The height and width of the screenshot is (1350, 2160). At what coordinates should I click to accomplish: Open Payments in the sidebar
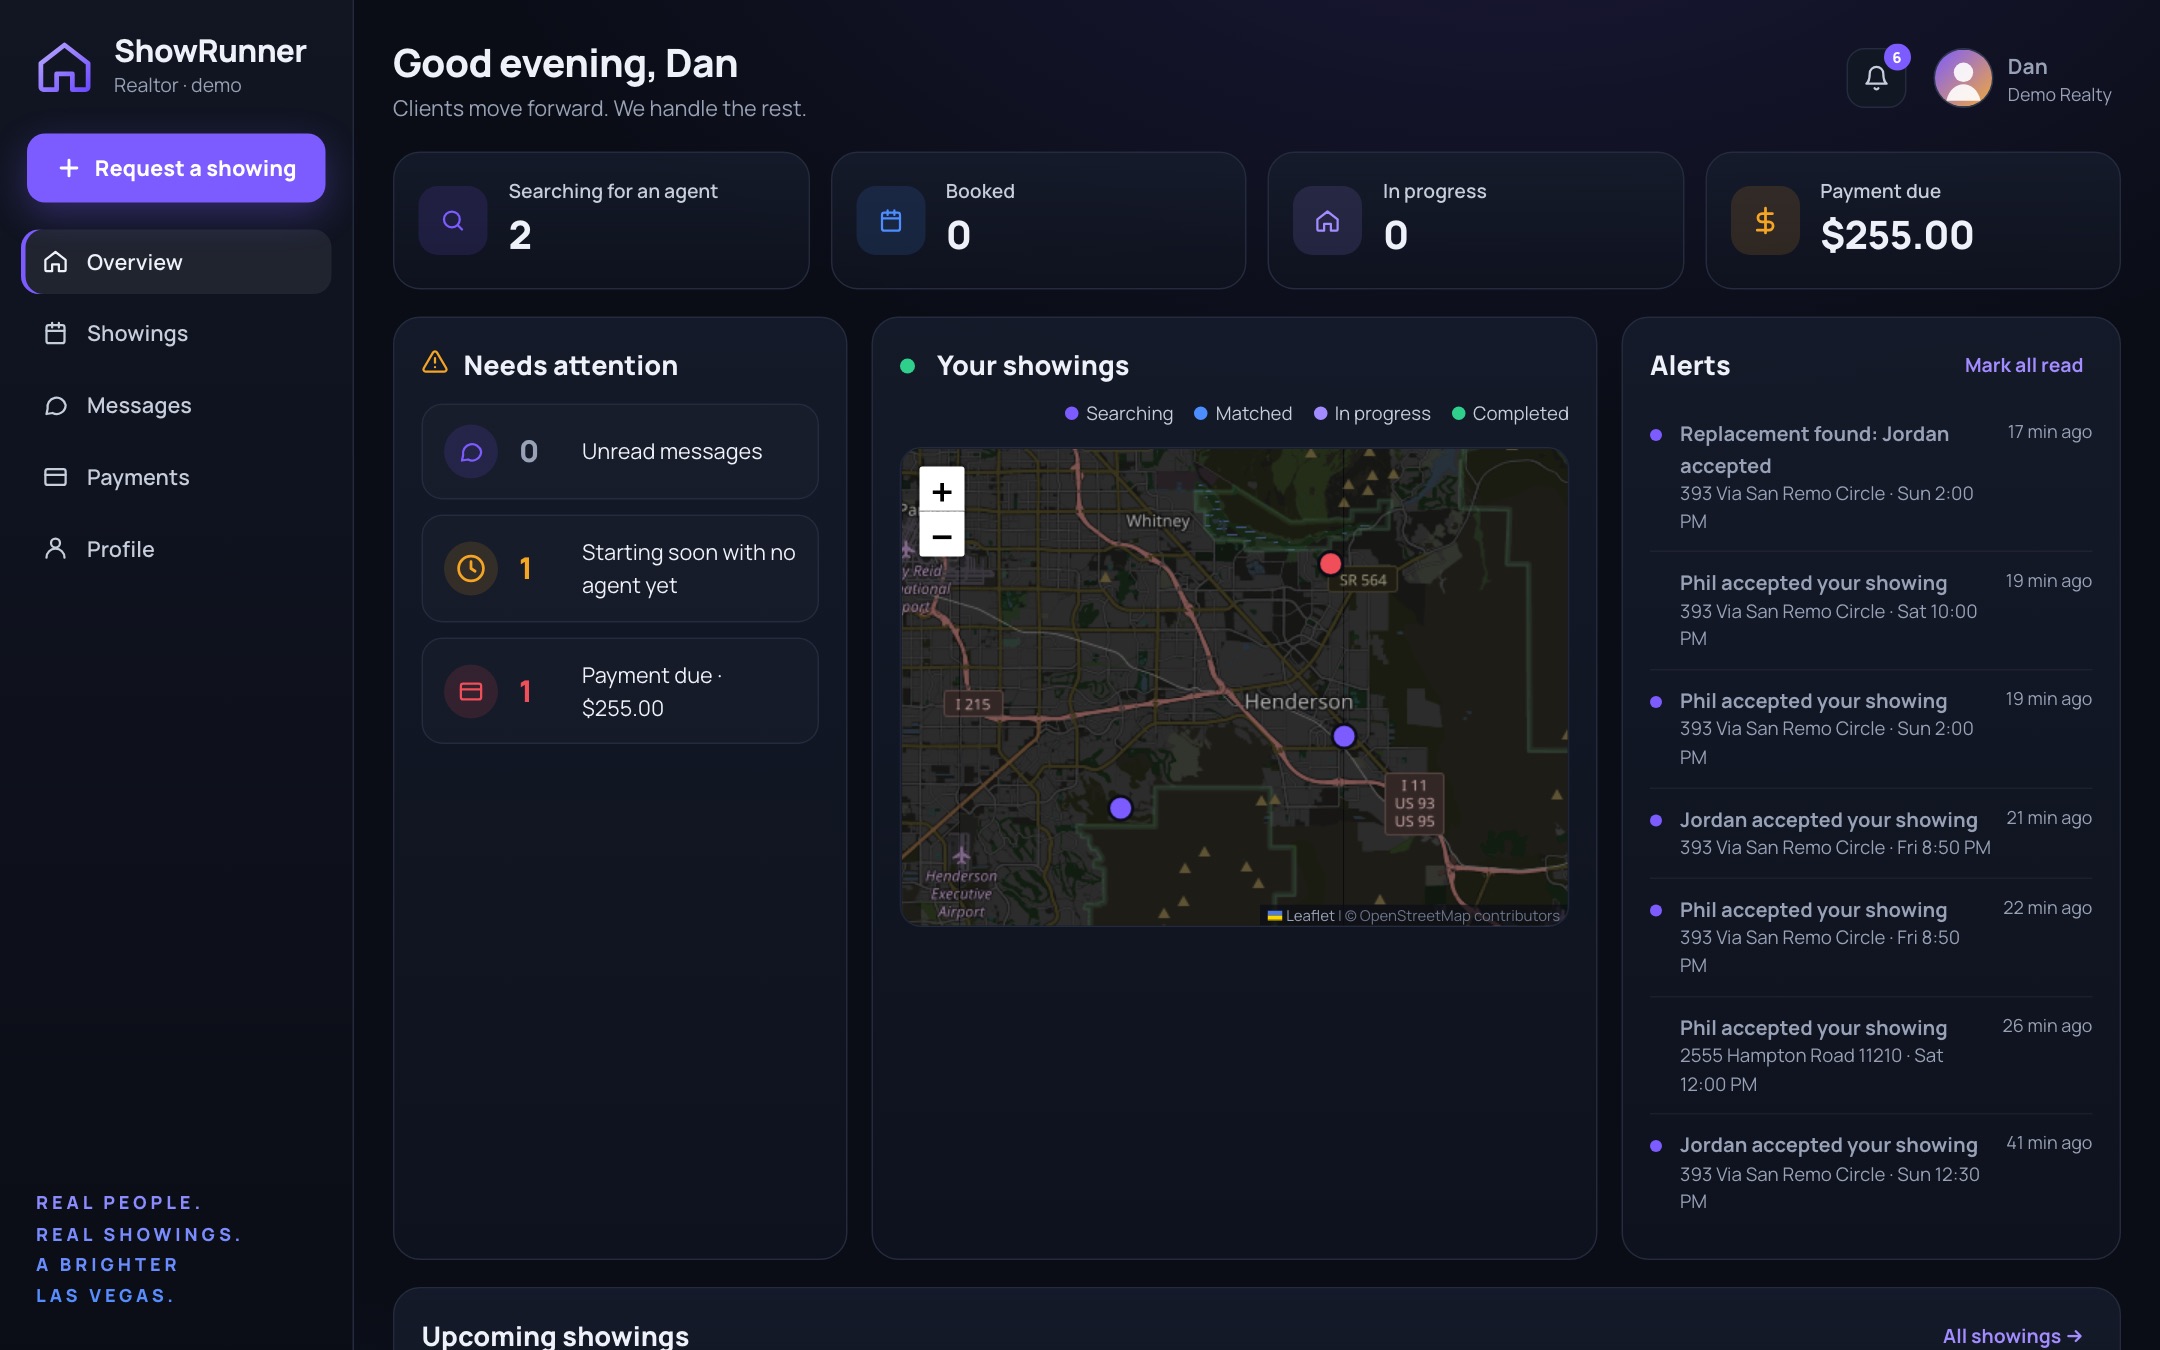[177, 477]
